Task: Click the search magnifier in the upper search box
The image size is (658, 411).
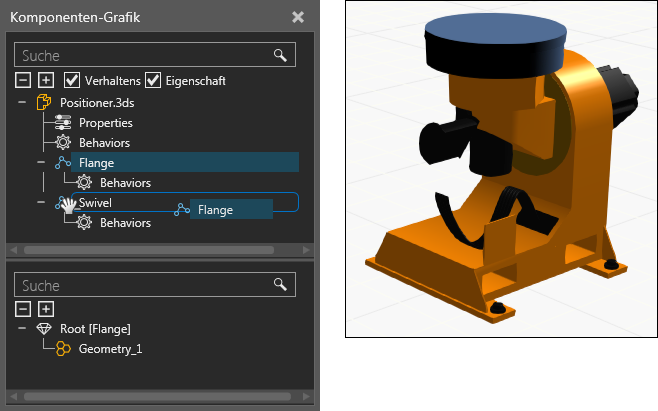Action: click(280, 55)
